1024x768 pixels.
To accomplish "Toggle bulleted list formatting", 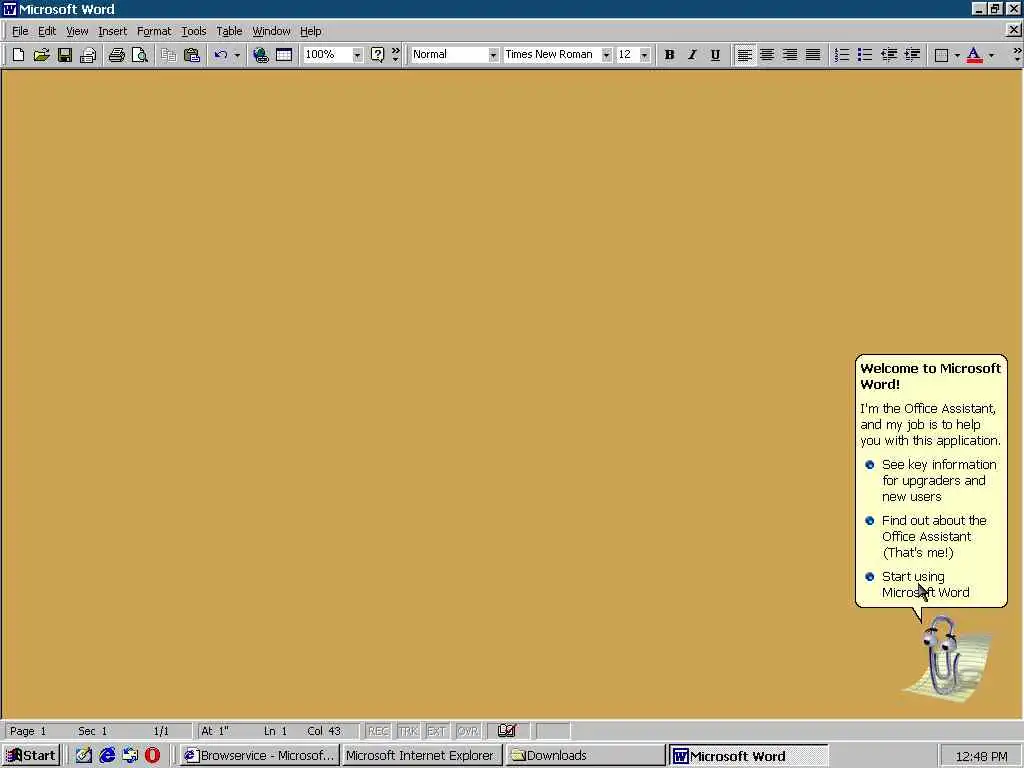I will coord(865,55).
